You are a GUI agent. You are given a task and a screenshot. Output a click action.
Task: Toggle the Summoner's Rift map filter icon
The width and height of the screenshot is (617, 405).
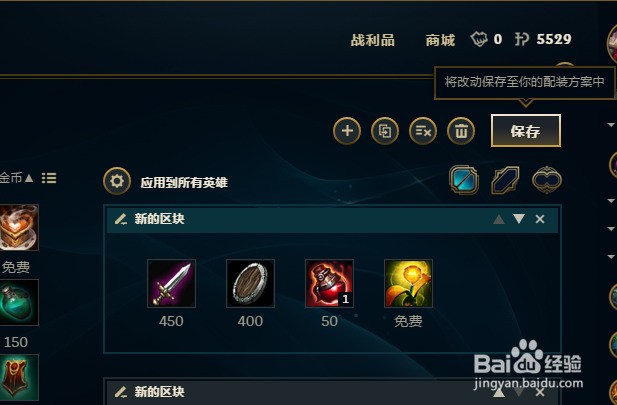click(x=464, y=180)
